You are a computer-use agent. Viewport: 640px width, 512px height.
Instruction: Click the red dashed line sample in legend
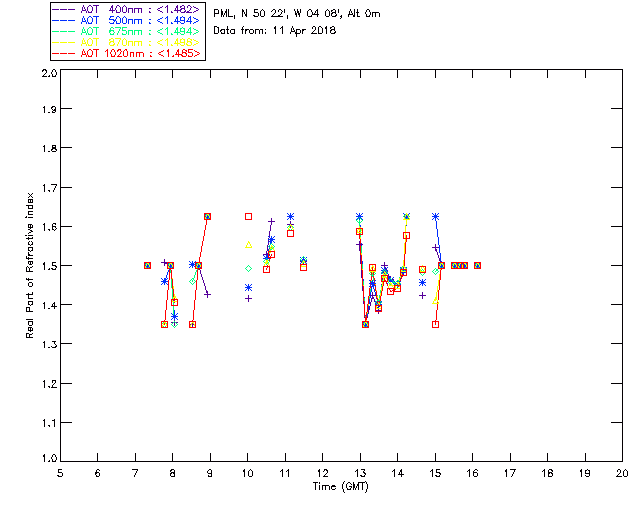64,53
